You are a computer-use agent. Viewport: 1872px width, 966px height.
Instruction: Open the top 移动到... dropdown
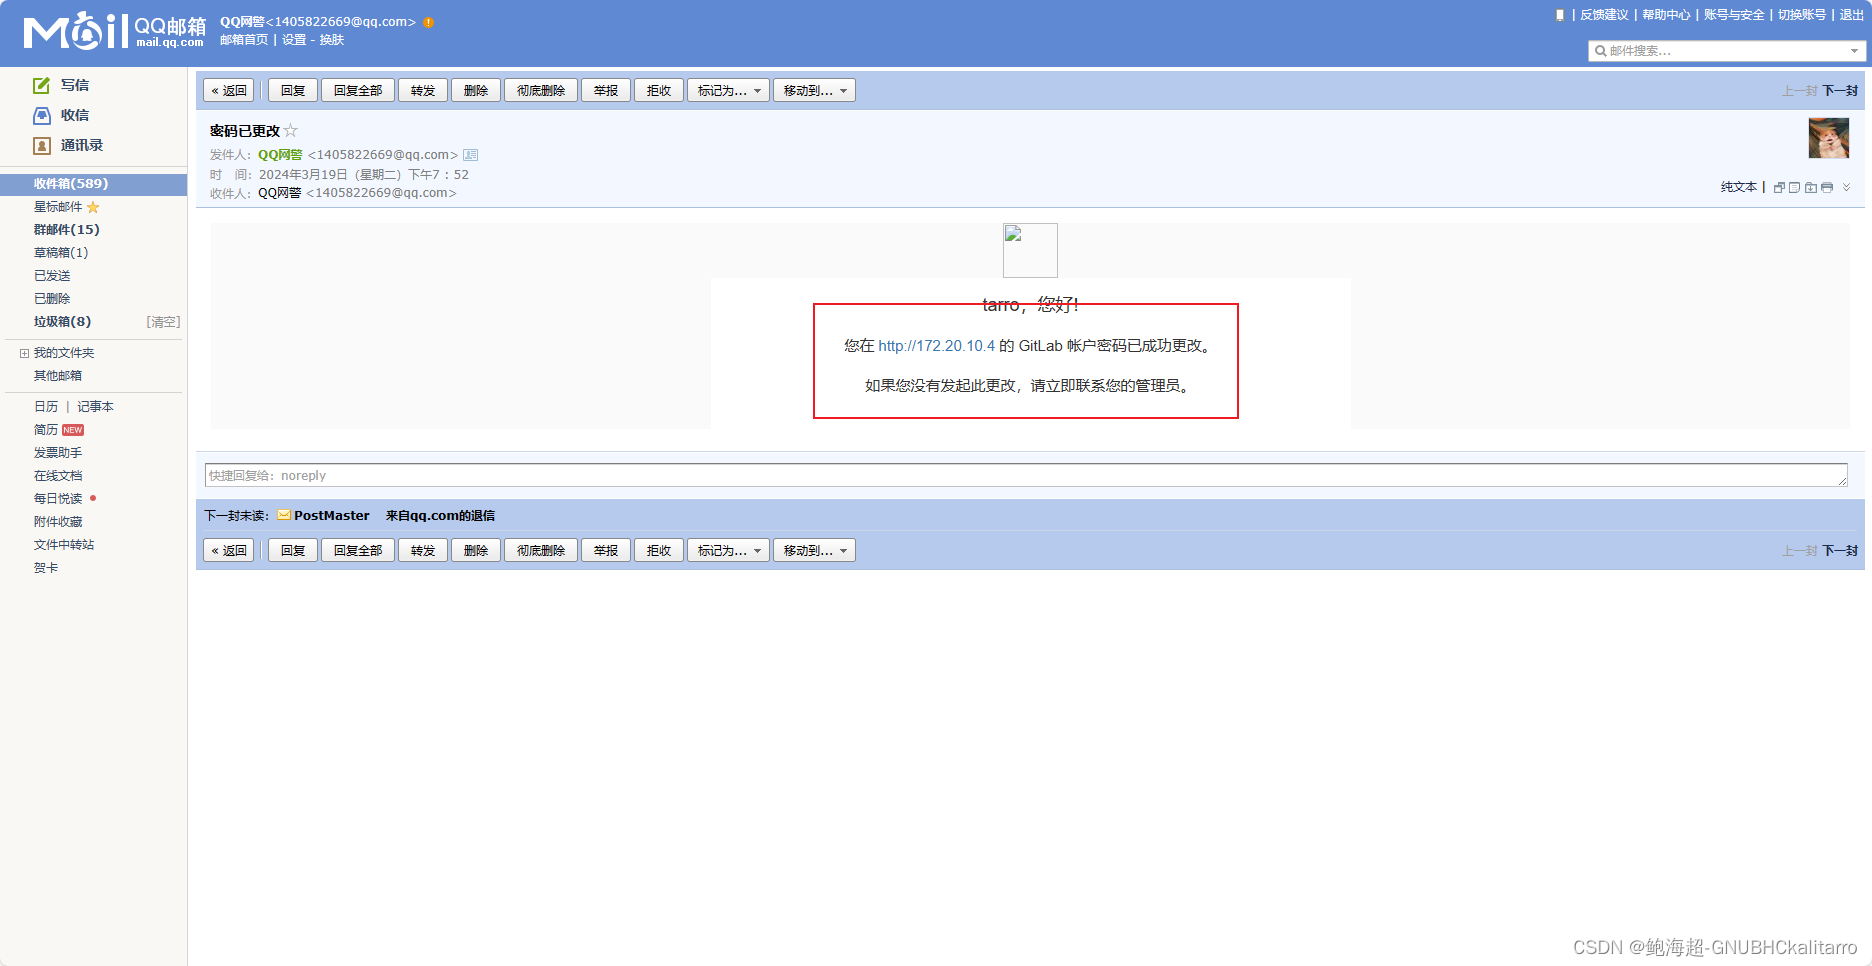814,91
